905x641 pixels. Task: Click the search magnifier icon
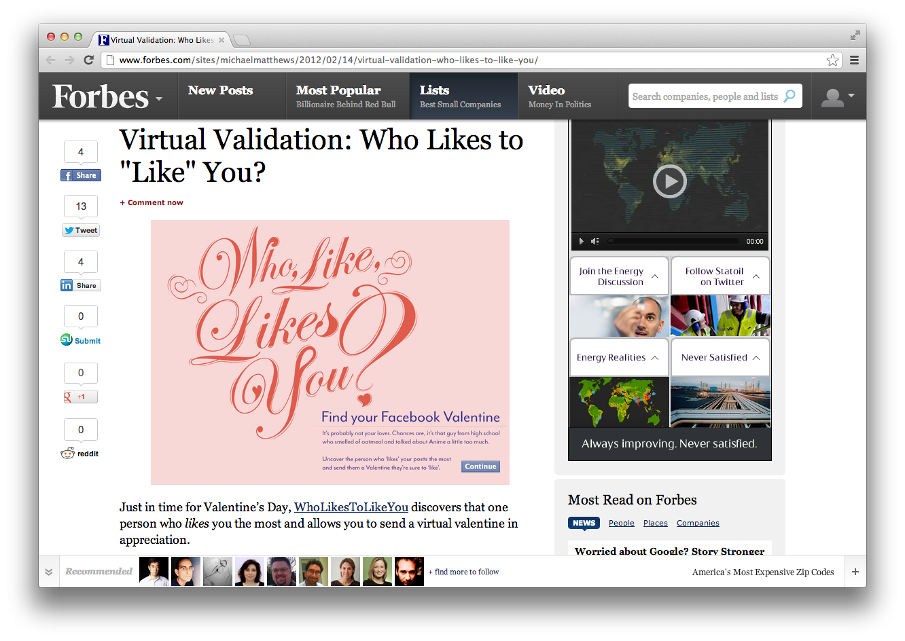tap(790, 96)
